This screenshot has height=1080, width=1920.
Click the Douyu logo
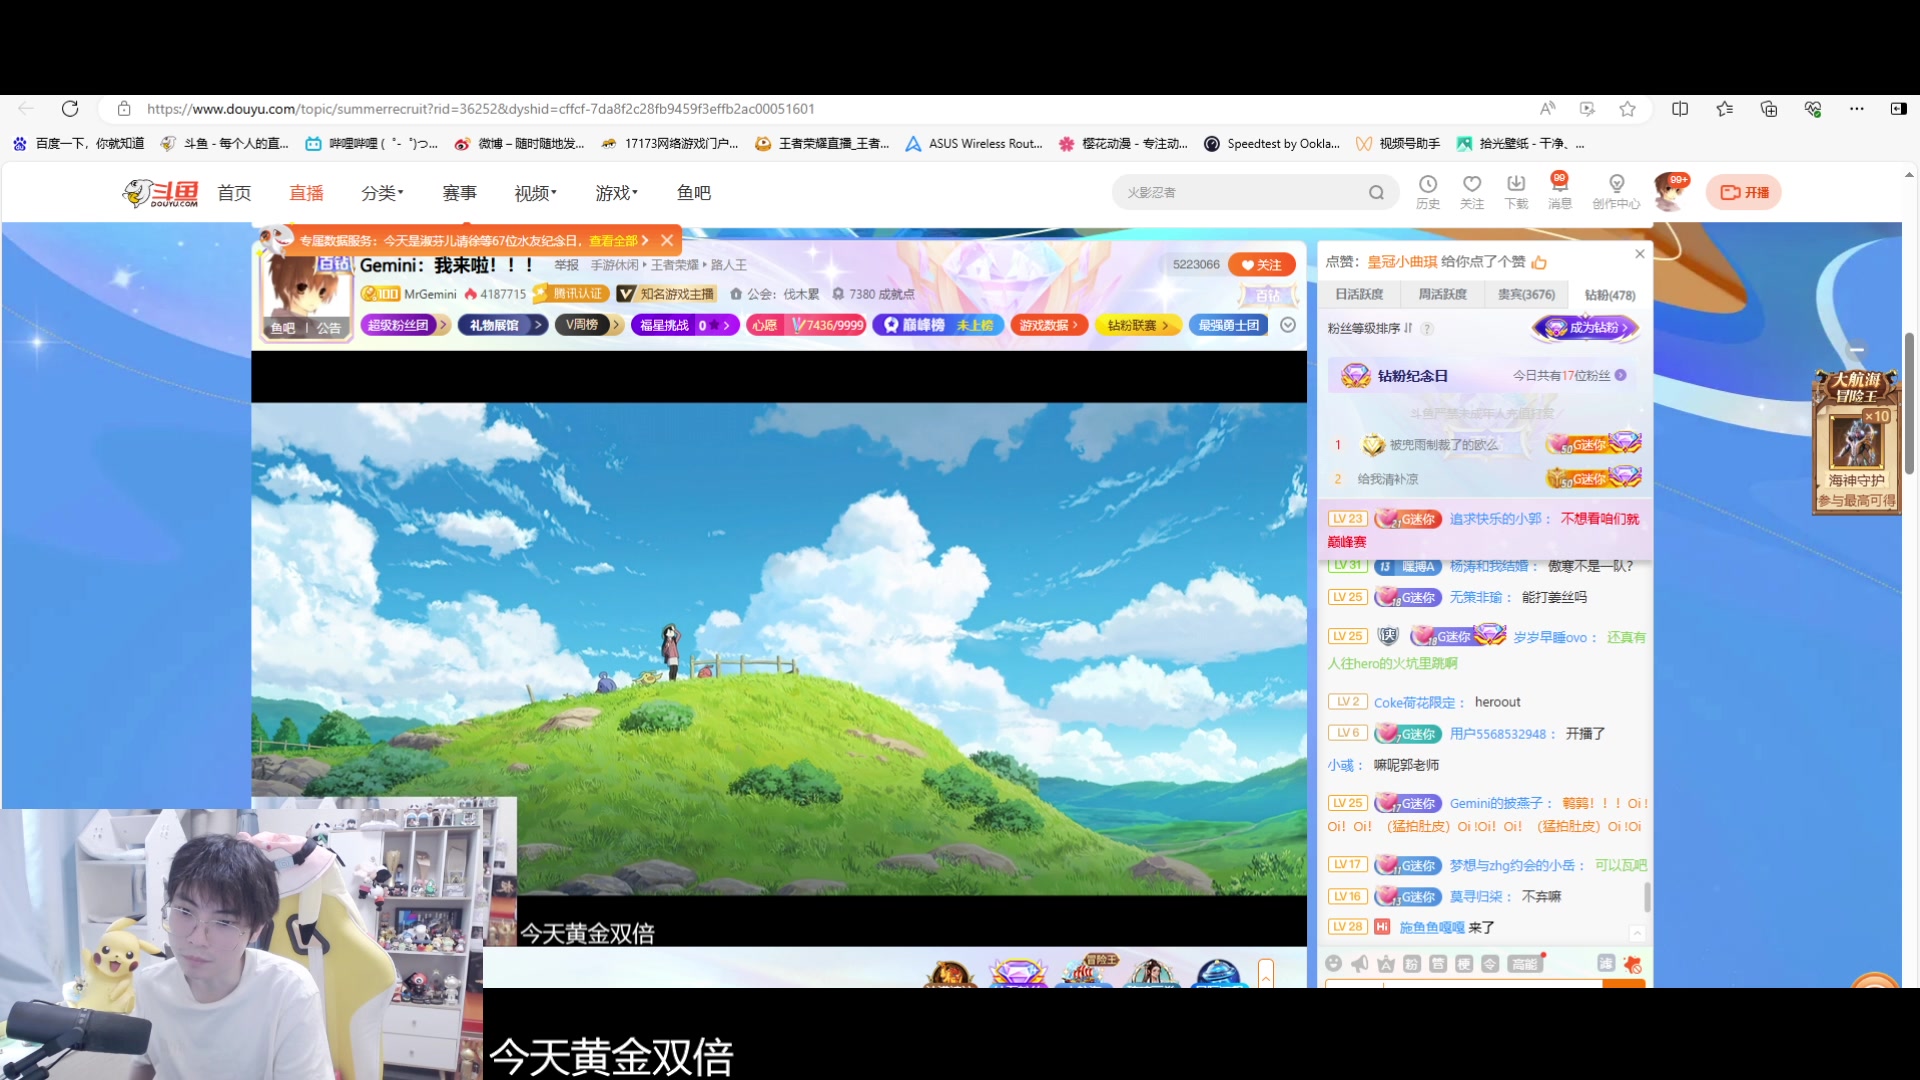pyautogui.click(x=161, y=192)
